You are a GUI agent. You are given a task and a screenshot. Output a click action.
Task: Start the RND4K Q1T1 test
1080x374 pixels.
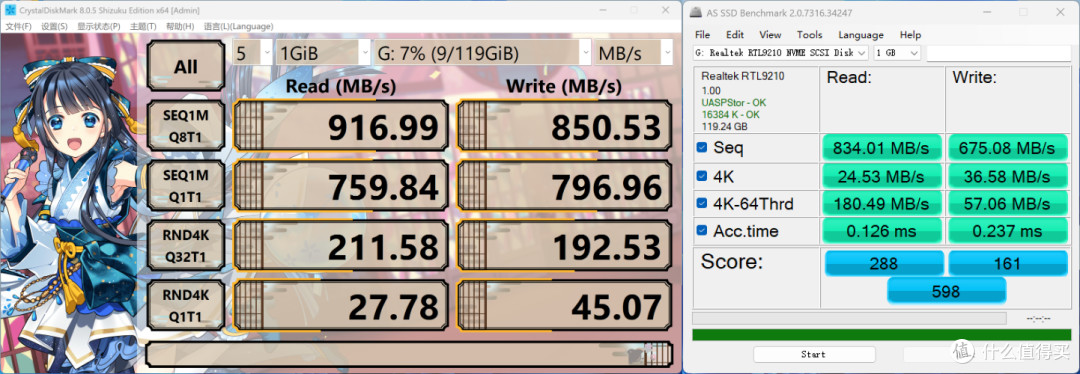pyautogui.click(x=185, y=306)
